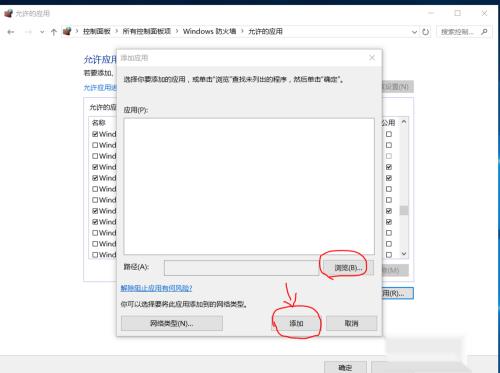This screenshot has height=373, width=500.
Task: Expand the chevron before 控制面板 breadcrumb
Action: 77,31
